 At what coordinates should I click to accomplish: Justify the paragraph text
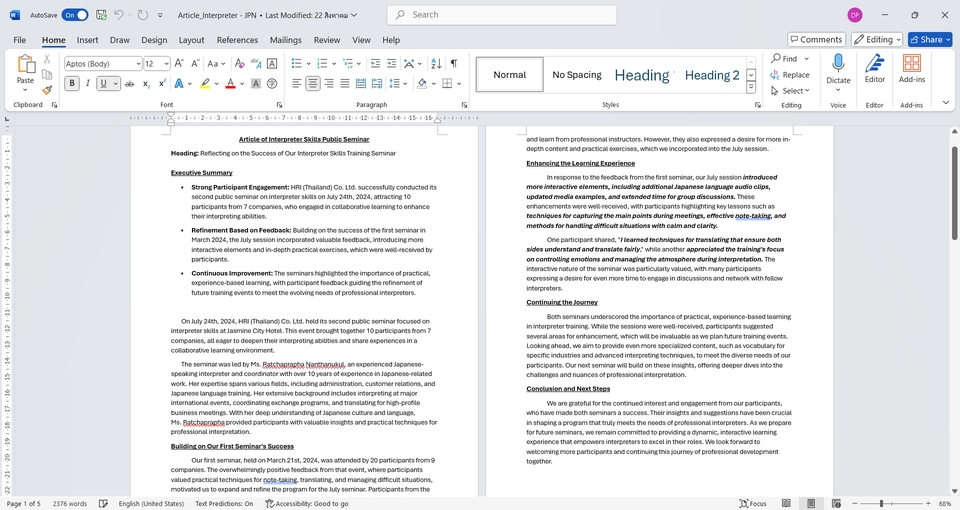point(345,83)
